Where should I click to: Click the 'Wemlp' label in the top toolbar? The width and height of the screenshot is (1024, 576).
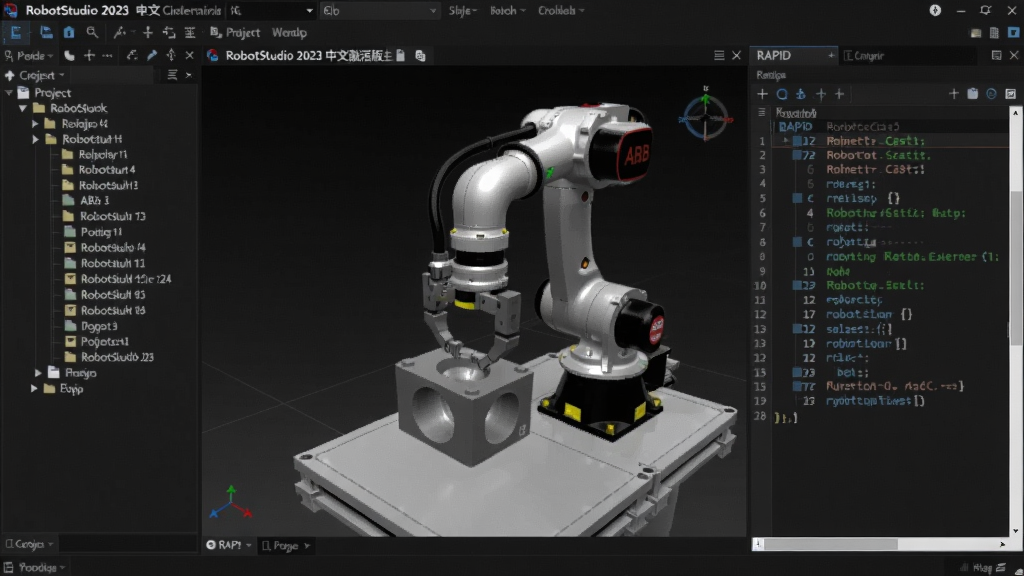(x=289, y=32)
